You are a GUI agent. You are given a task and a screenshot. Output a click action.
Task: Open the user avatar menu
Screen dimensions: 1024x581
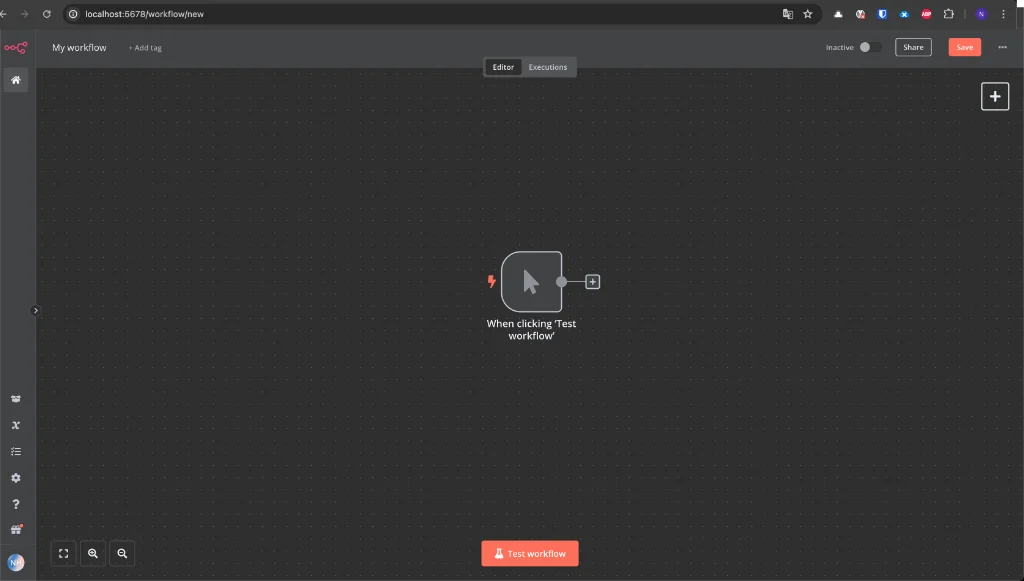[16, 562]
